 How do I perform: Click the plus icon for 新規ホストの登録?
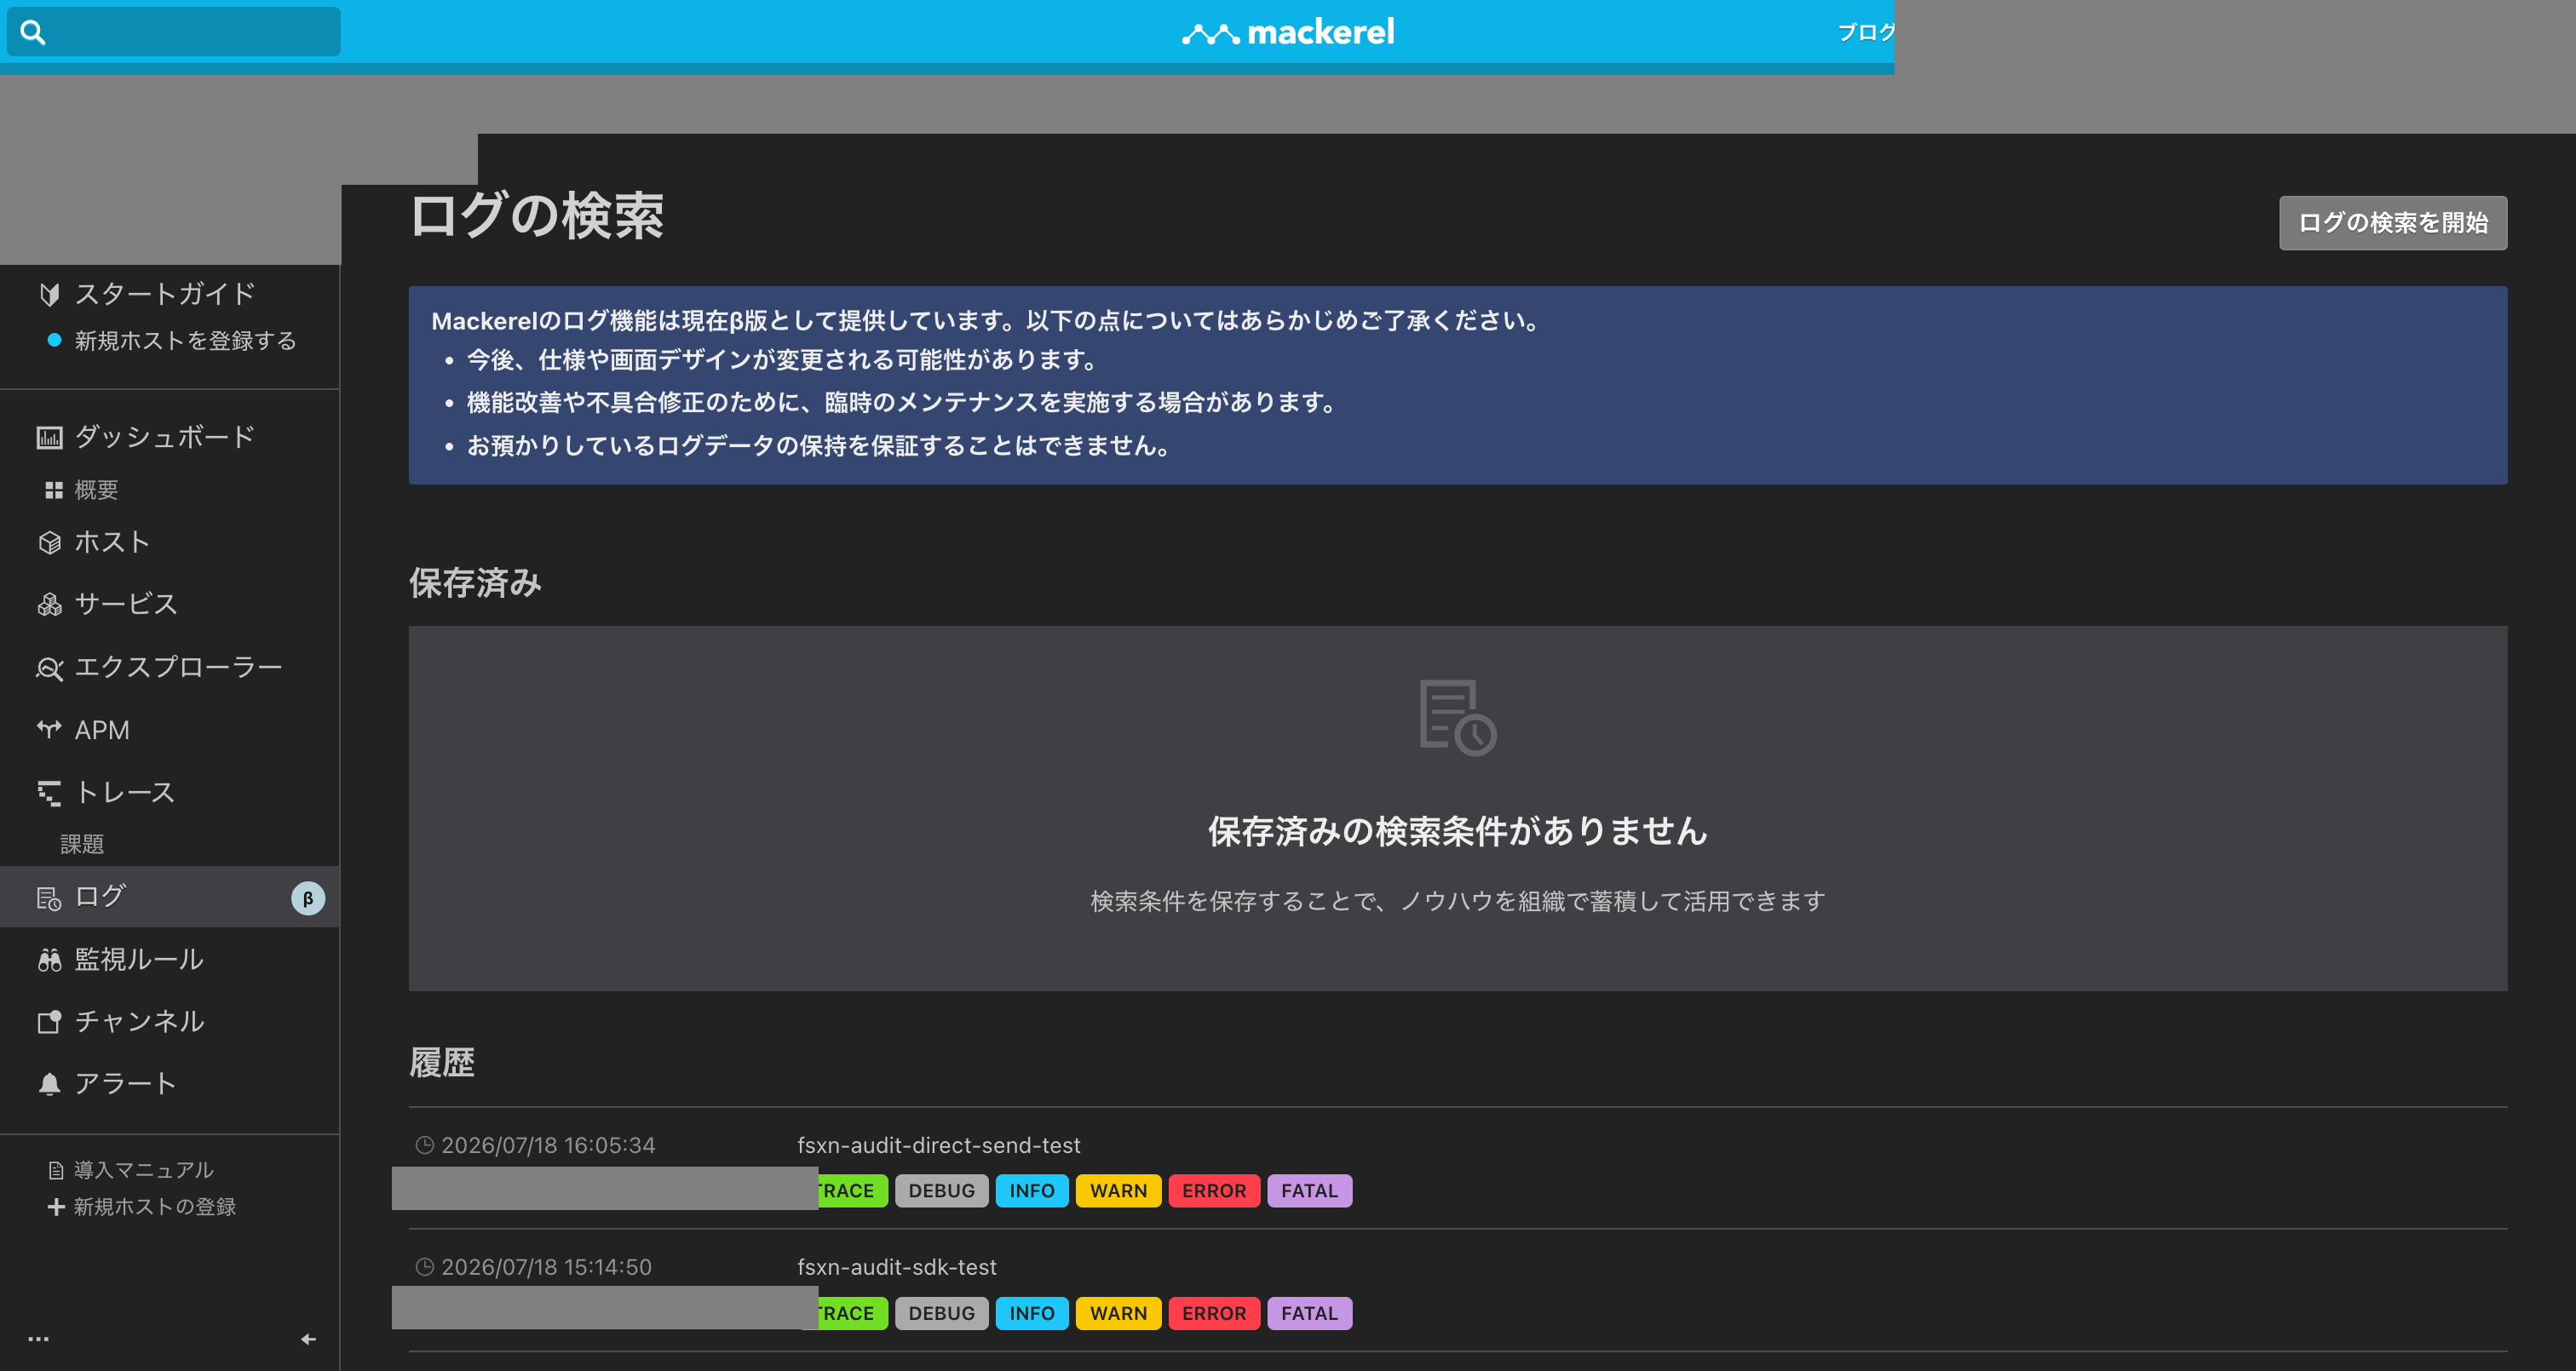click(x=56, y=1207)
